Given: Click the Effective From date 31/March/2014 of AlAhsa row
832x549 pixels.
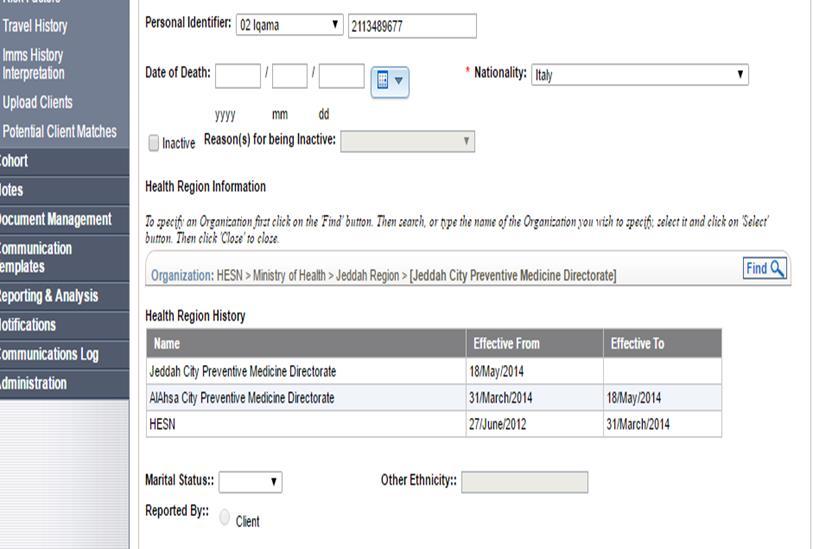Looking at the screenshot, I should [500, 398].
